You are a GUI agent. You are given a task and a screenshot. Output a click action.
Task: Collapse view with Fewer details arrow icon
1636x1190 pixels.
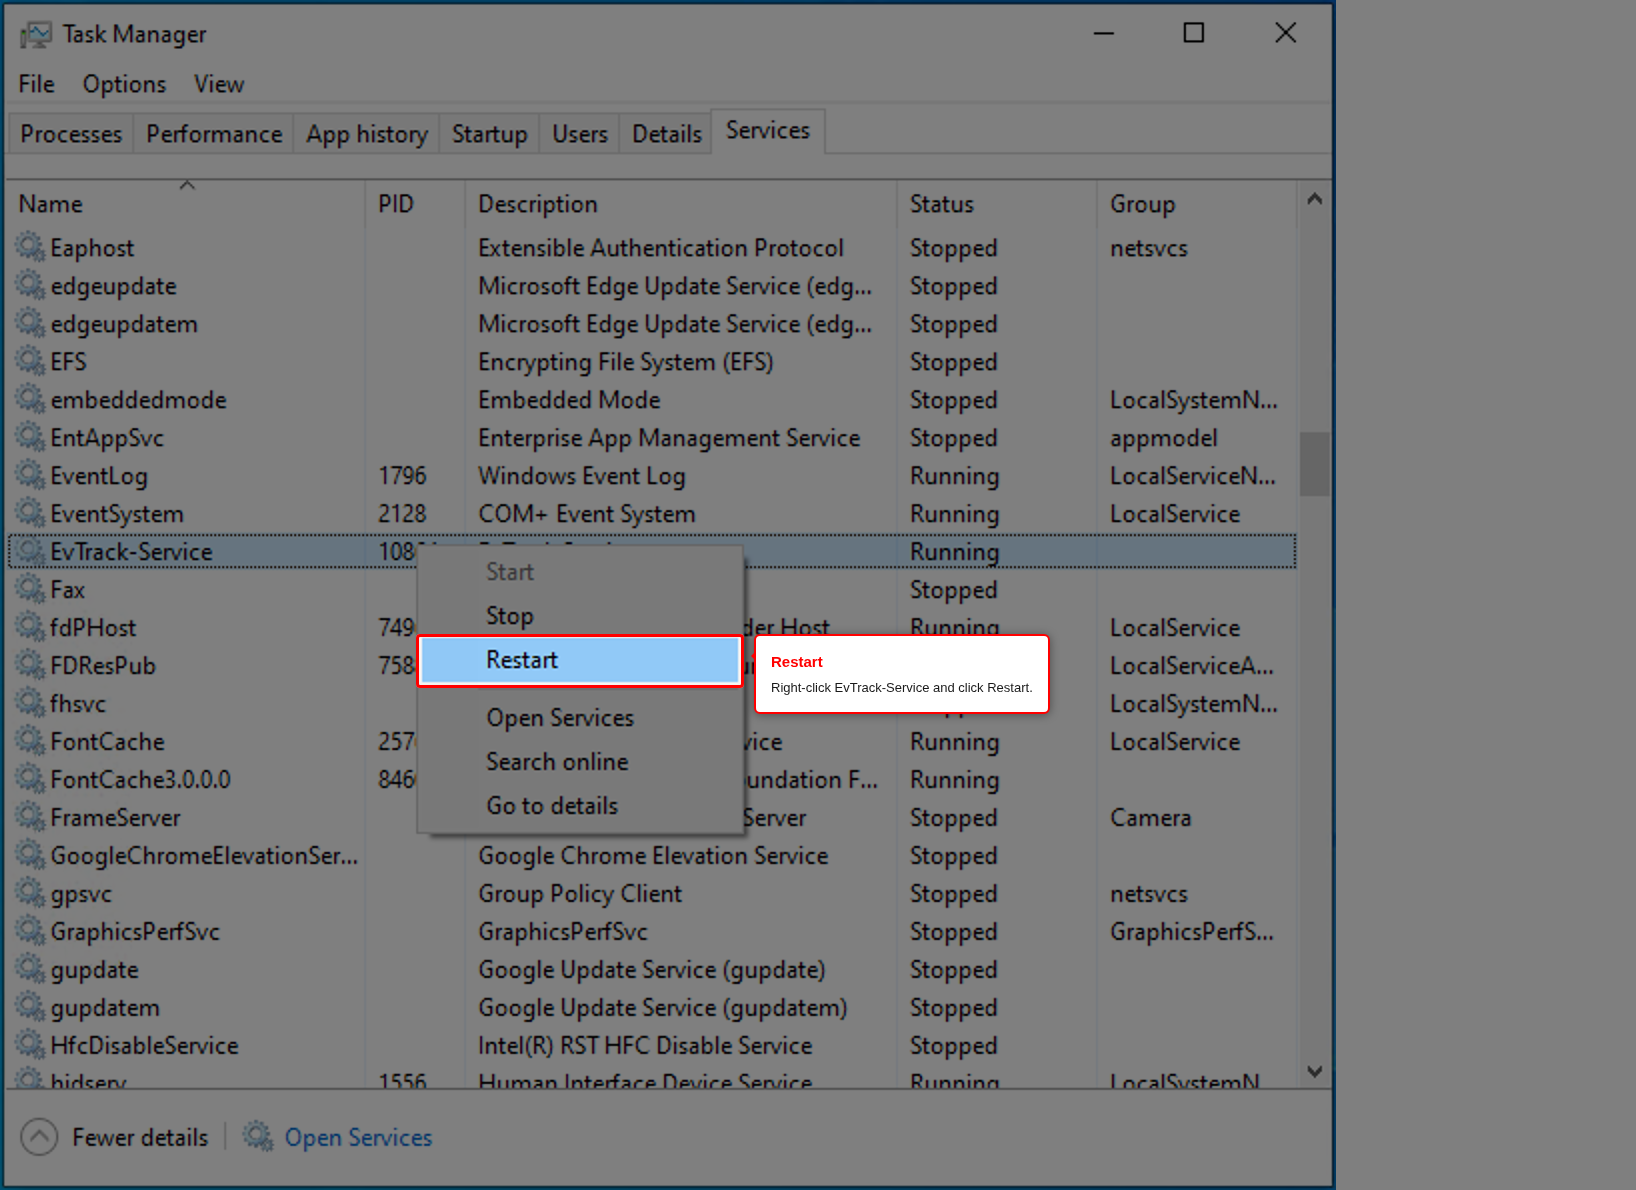pyautogui.click(x=39, y=1137)
